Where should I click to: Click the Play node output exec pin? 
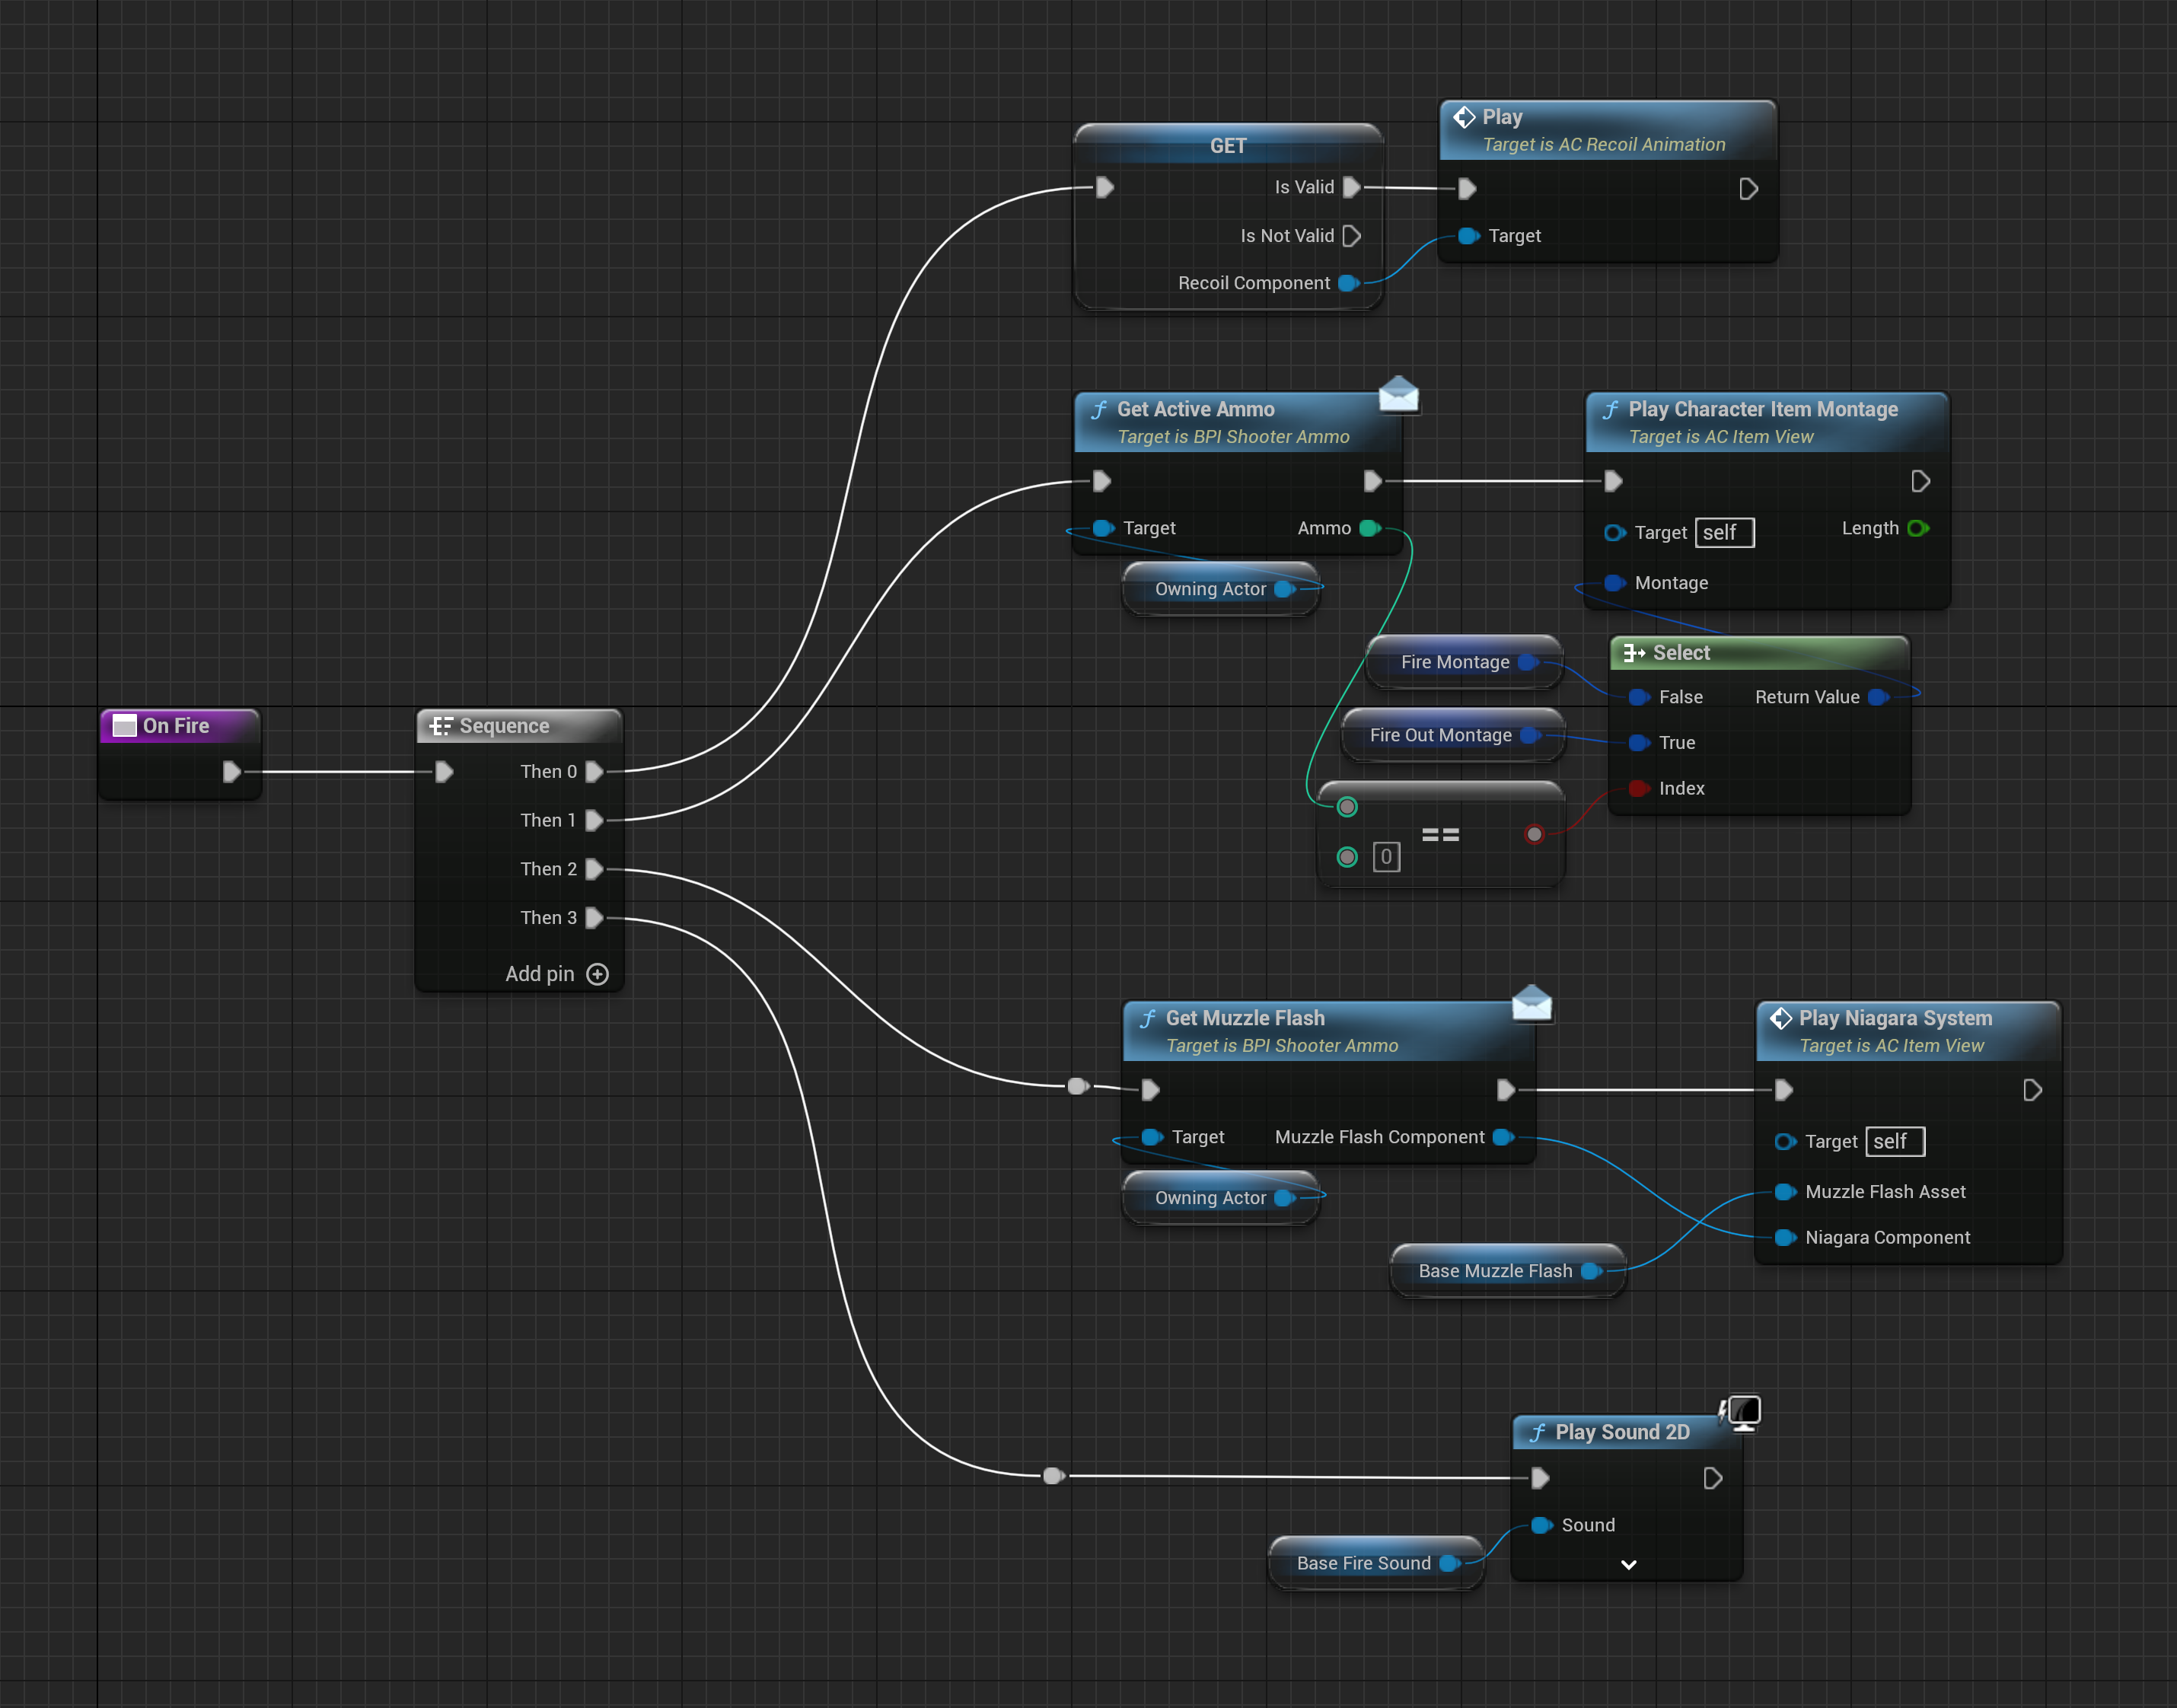(1748, 189)
